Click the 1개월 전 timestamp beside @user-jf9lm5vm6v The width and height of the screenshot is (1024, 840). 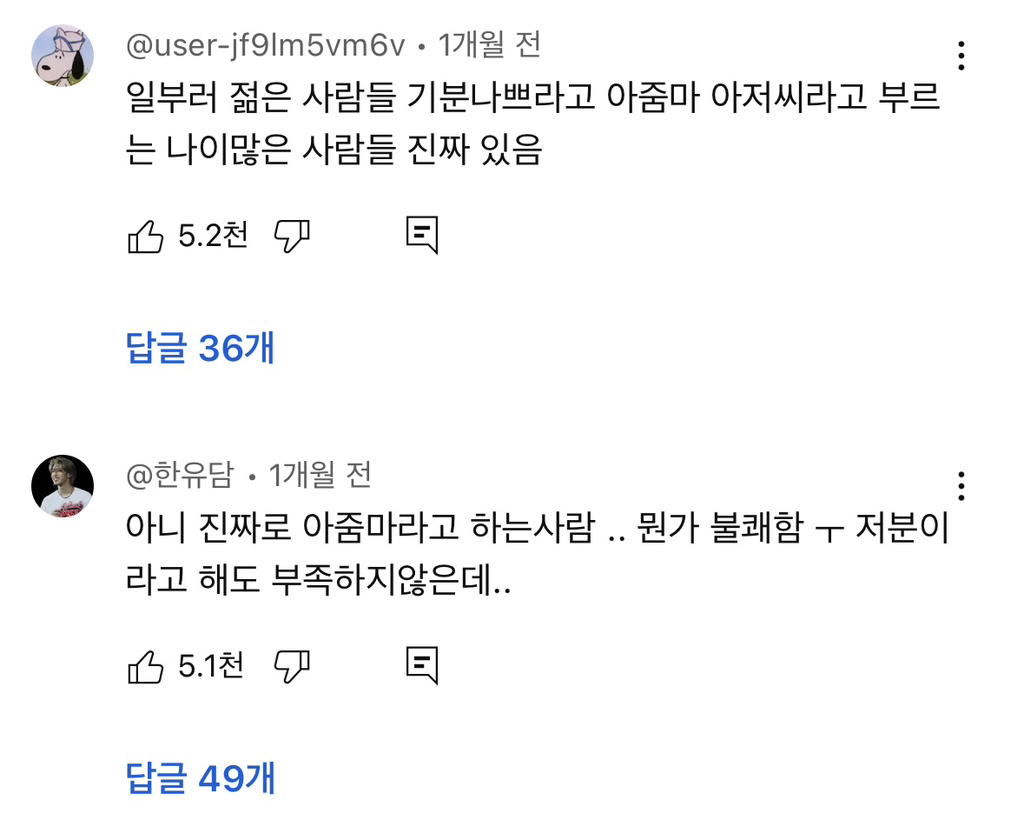[490, 45]
